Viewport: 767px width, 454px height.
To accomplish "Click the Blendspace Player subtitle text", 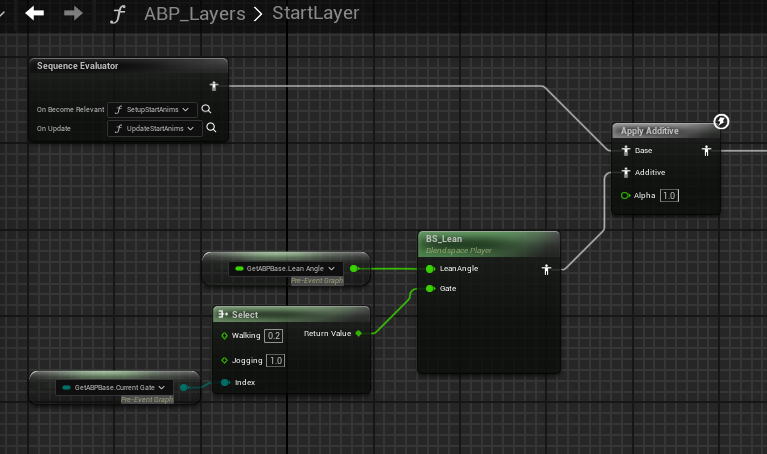I will click(x=458, y=250).
